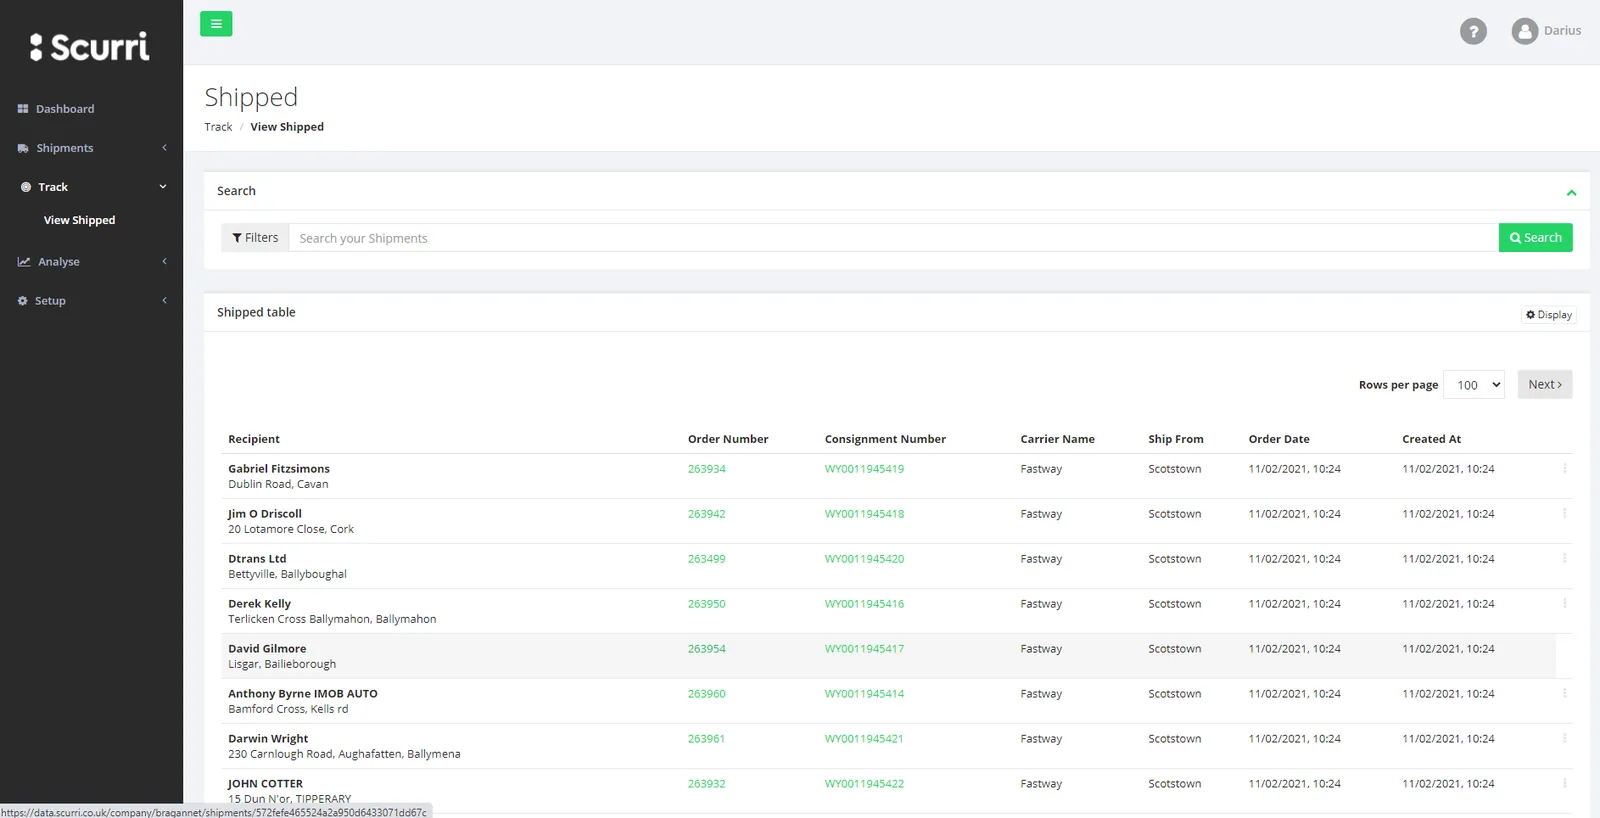Go to Next page of results

point(1545,385)
